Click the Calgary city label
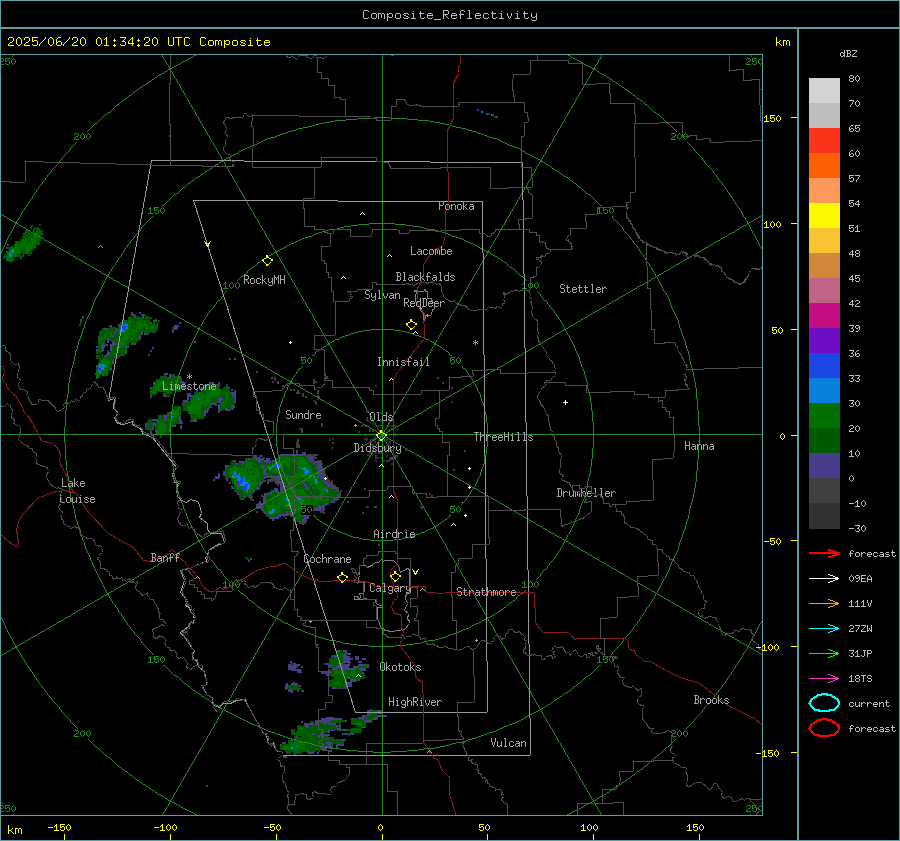The height and width of the screenshot is (841, 900). coord(390,588)
